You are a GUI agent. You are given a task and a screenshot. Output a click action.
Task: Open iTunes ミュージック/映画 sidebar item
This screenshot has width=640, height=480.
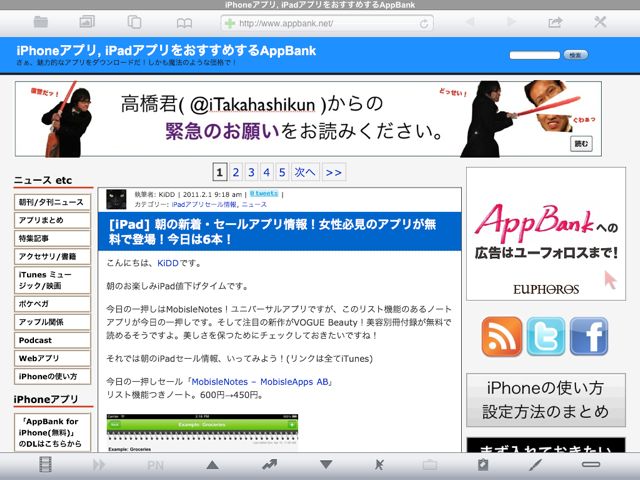(x=52, y=280)
